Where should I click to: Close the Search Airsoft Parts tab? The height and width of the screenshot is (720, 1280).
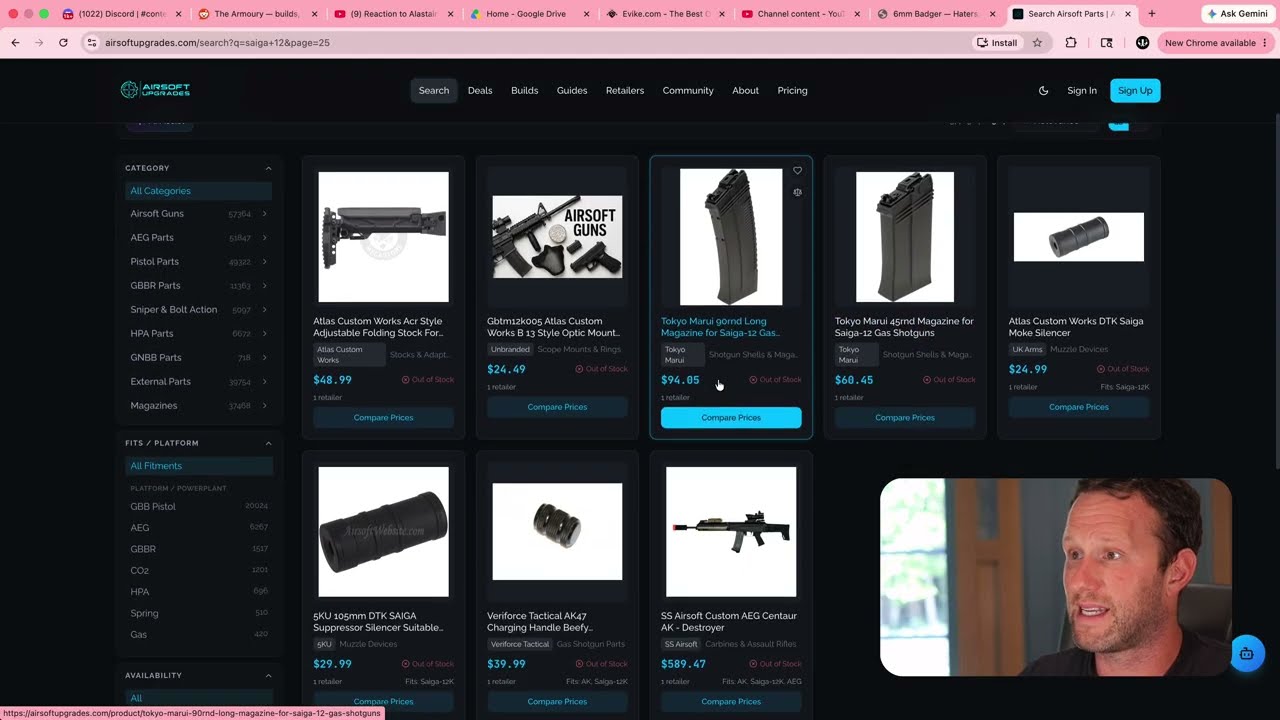click(1130, 14)
